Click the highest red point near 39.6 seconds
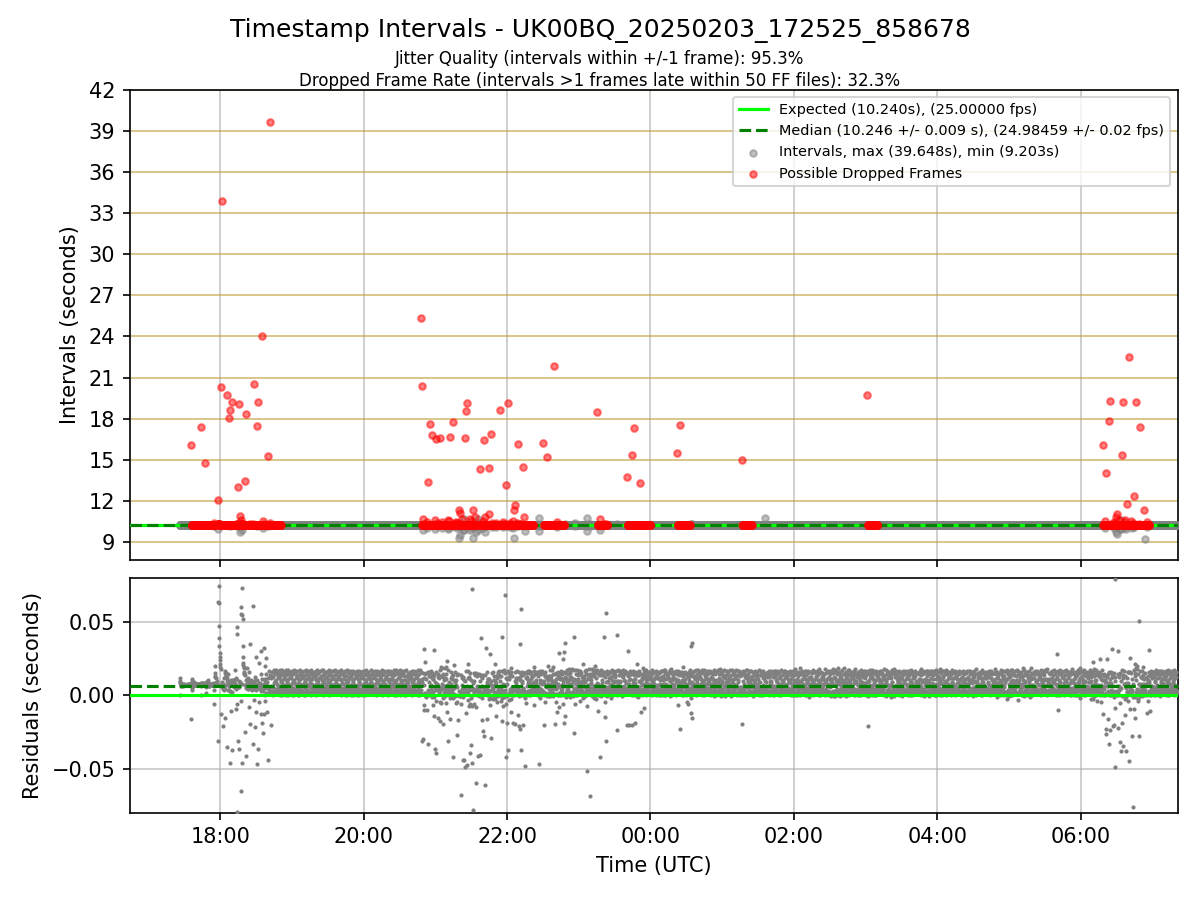The image size is (1200, 900). click(x=270, y=122)
